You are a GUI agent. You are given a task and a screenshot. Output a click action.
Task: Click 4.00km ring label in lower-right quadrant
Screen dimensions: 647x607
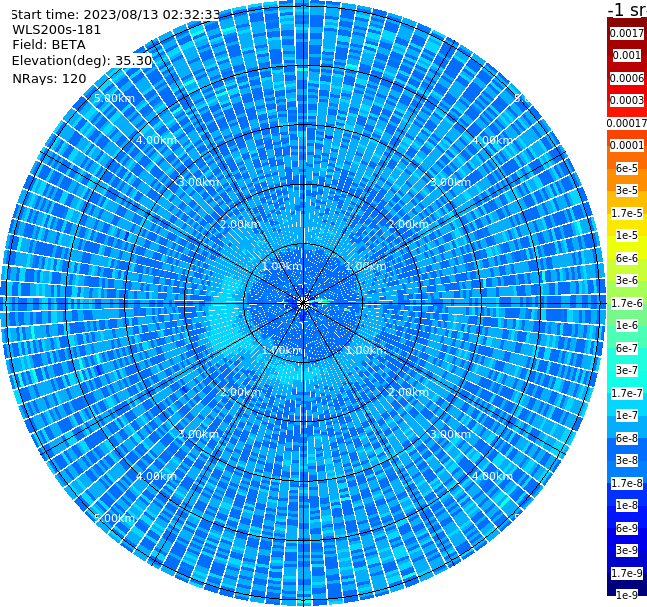493,476
